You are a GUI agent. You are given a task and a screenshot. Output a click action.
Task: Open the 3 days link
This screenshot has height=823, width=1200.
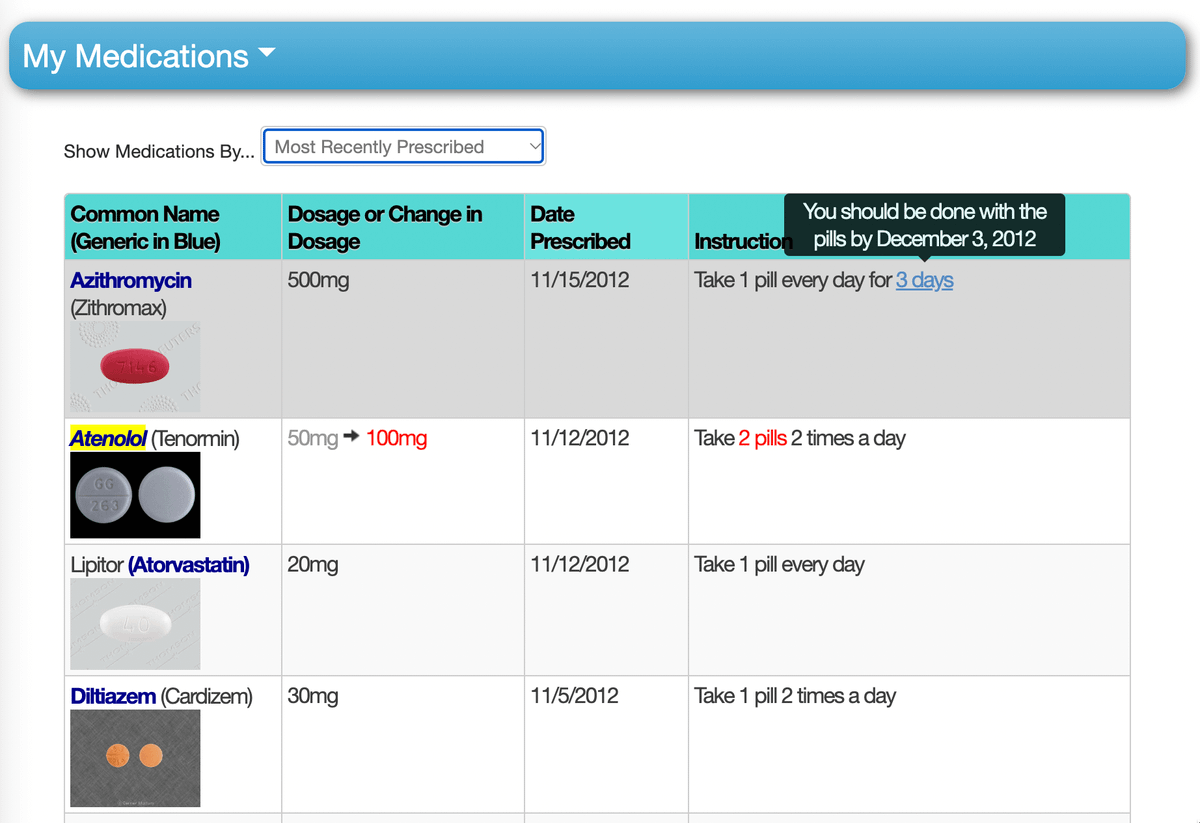(924, 281)
